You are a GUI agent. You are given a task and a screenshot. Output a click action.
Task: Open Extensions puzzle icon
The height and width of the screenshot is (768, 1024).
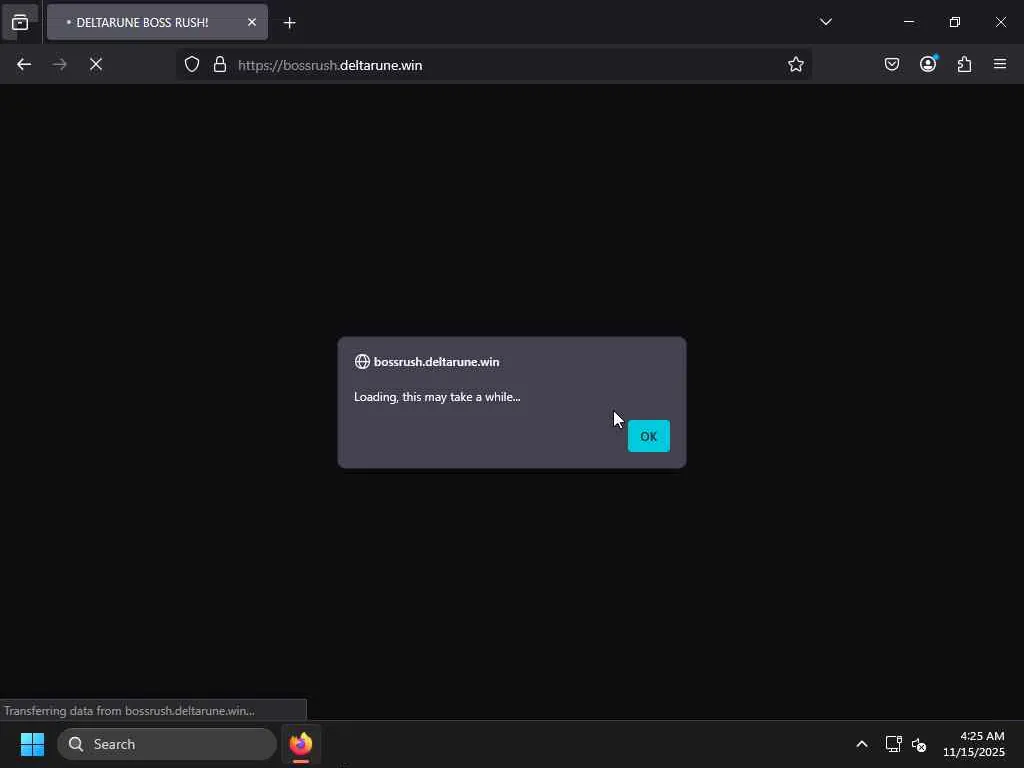tap(964, 64)
